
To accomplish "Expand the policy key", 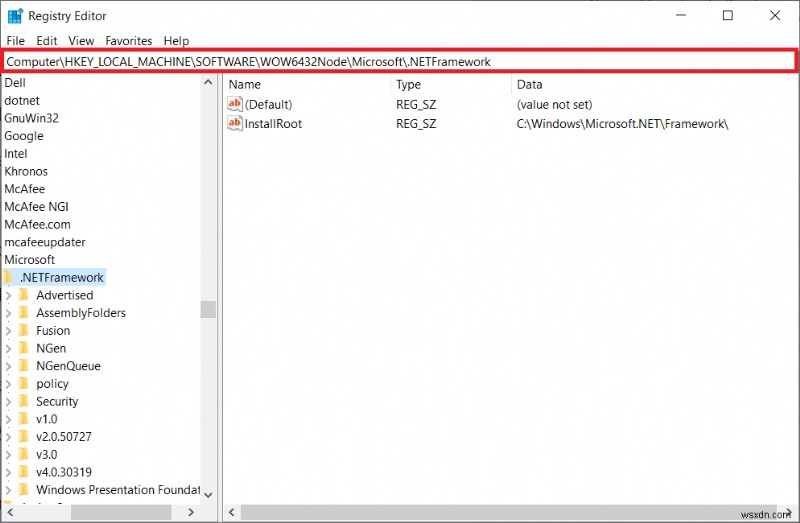I will pos(8,384).
